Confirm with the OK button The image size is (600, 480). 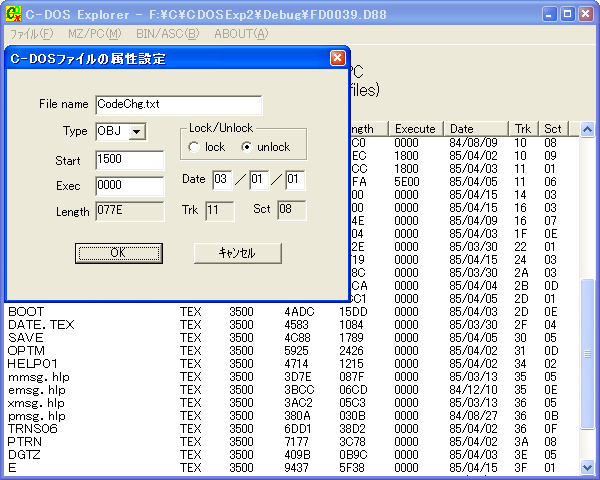coord(119,253)
